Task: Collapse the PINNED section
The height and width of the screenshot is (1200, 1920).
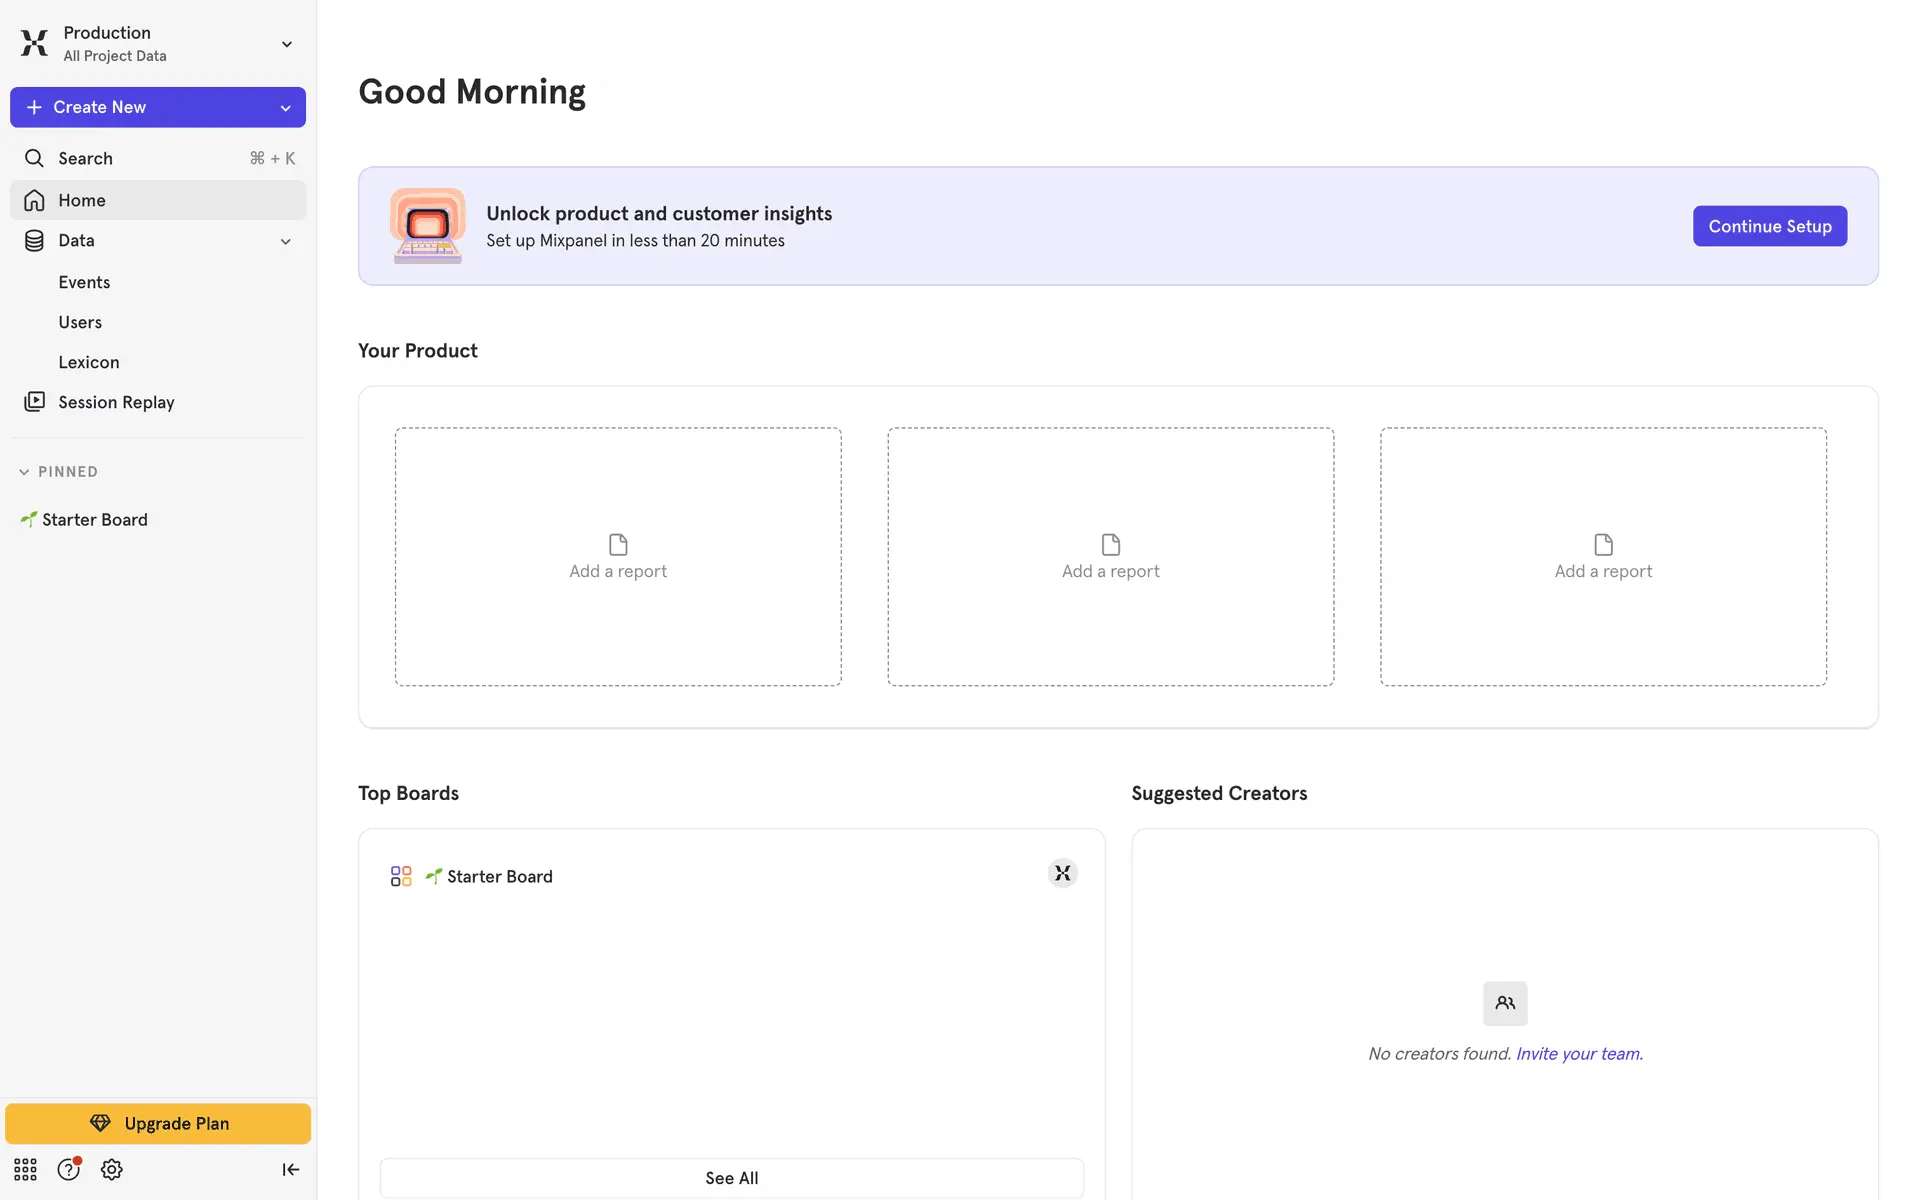Action: [24, 472]
